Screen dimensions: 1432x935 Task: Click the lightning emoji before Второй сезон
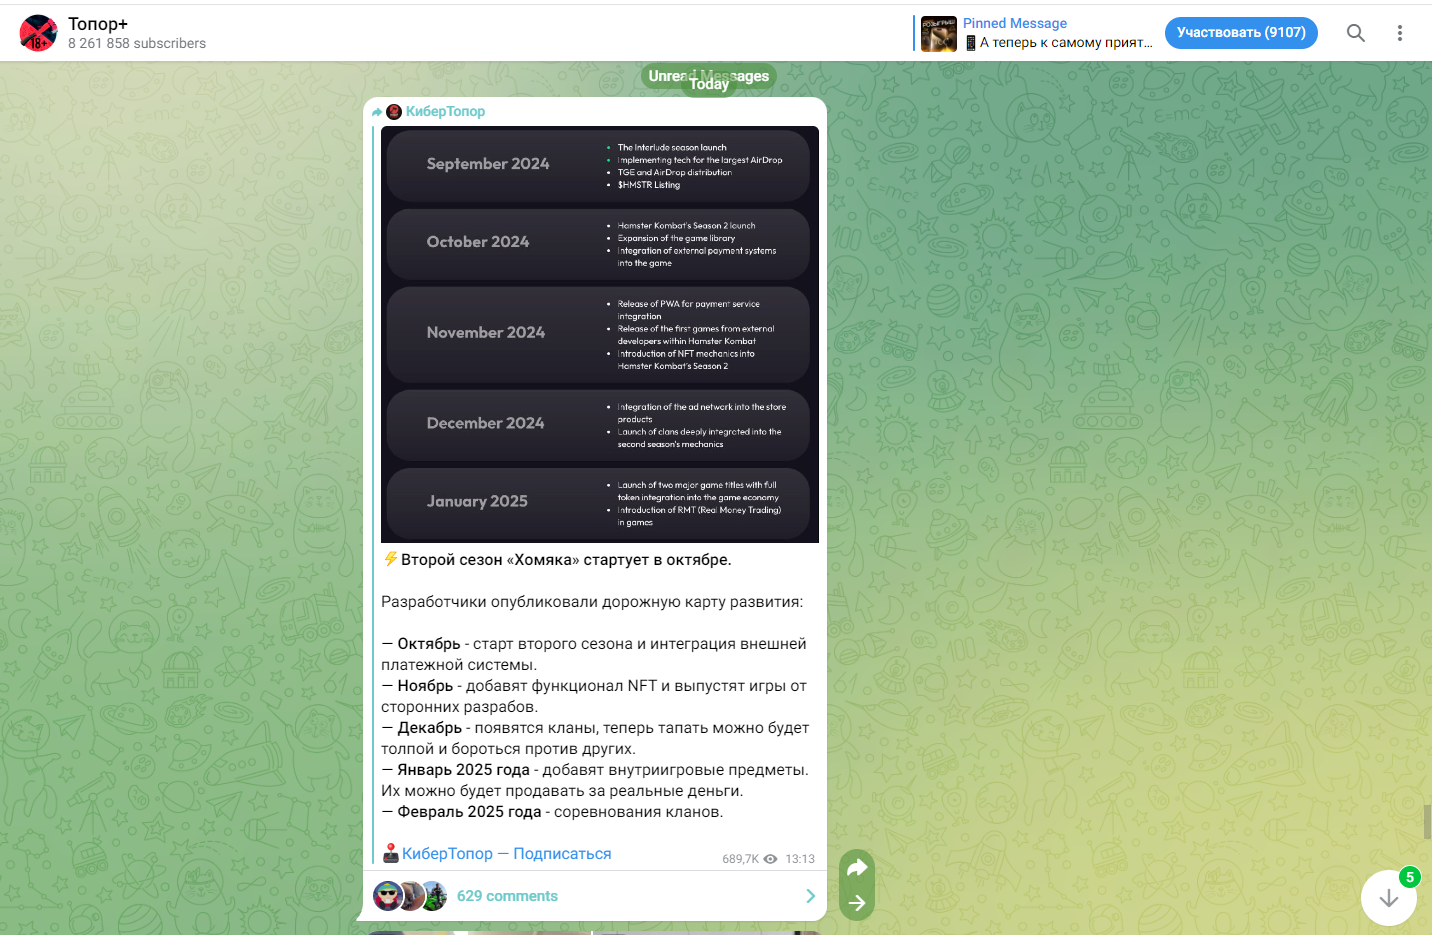click(391, 559)
